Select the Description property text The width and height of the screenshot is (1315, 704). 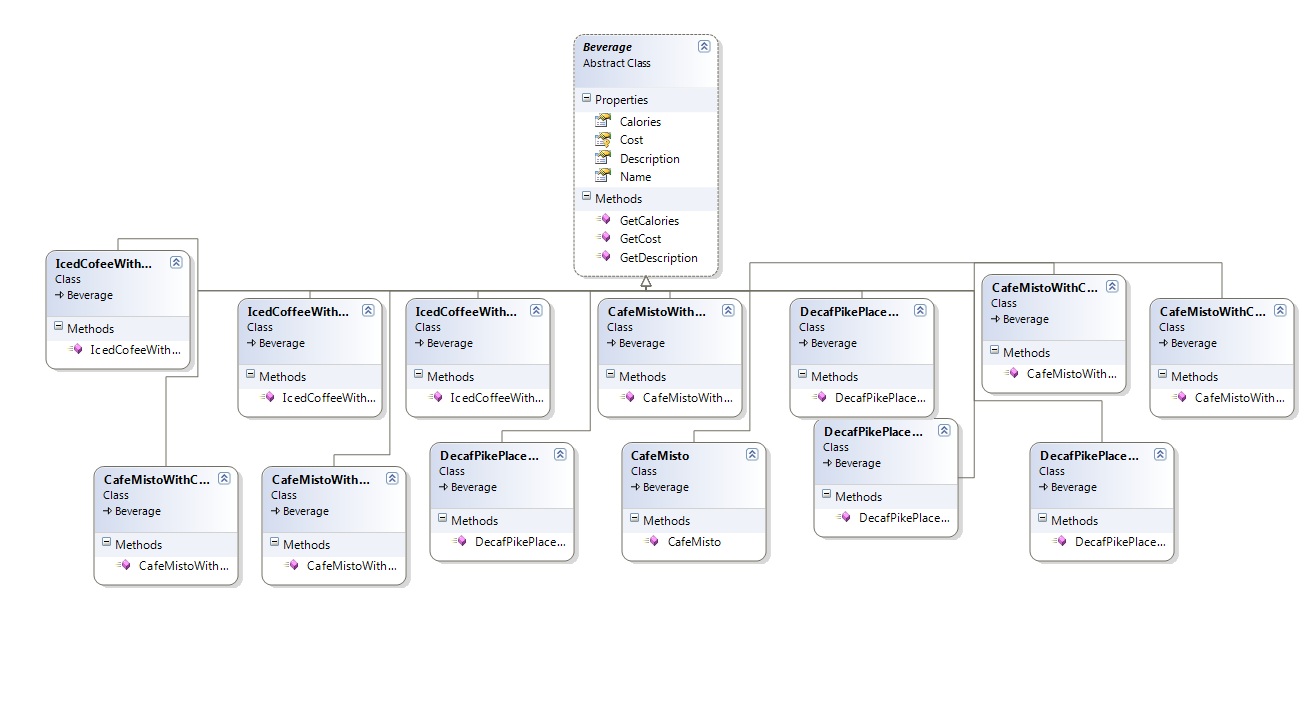click(x=650, y=159)
